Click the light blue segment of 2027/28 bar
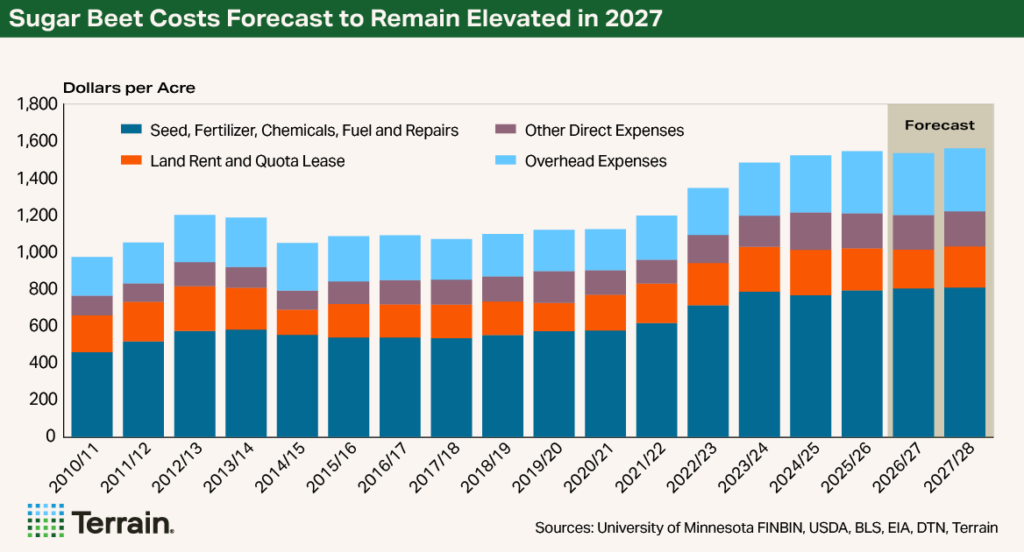This screenshot has height=552, width=1024. [965, 180]
